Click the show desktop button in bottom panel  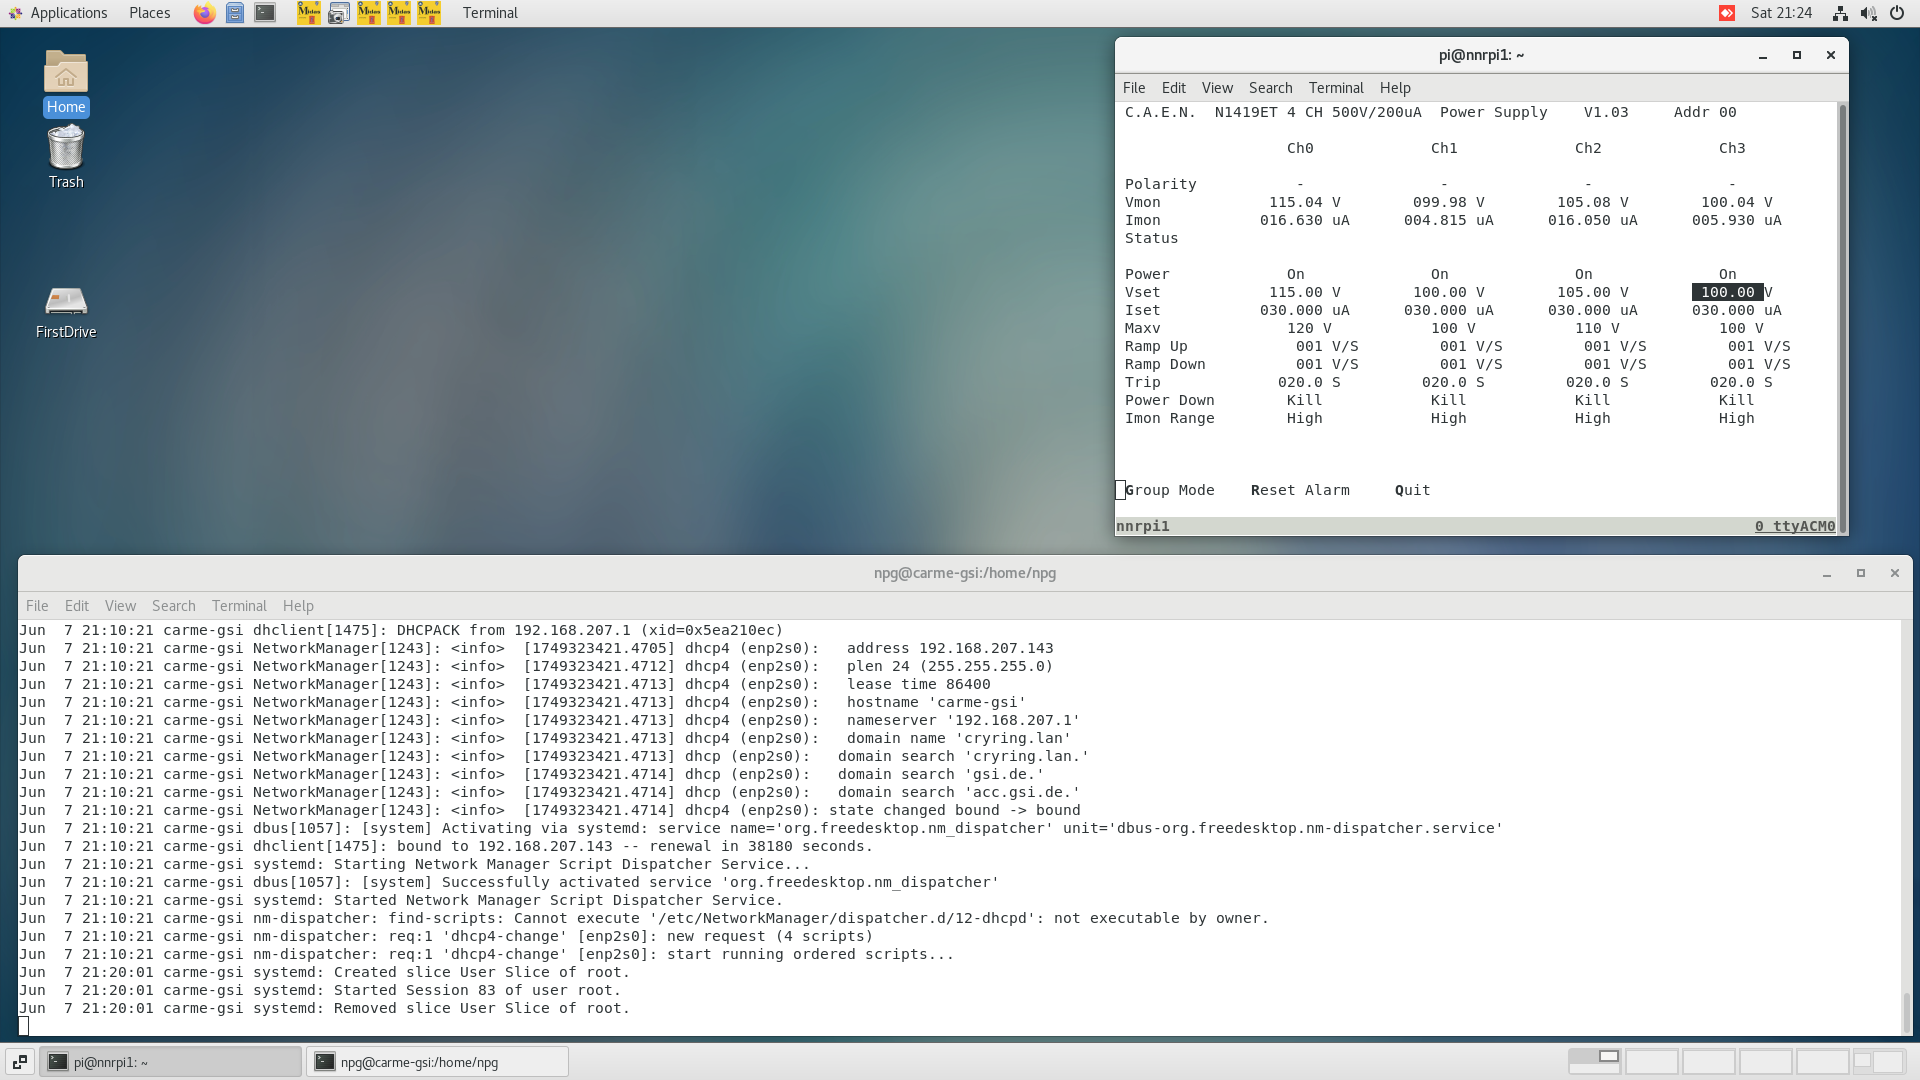point(20,1062)
